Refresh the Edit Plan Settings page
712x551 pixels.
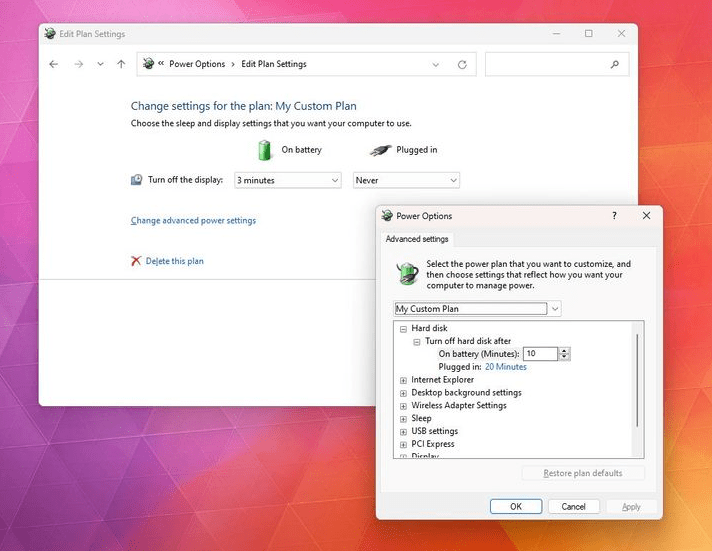coord(462,65)
